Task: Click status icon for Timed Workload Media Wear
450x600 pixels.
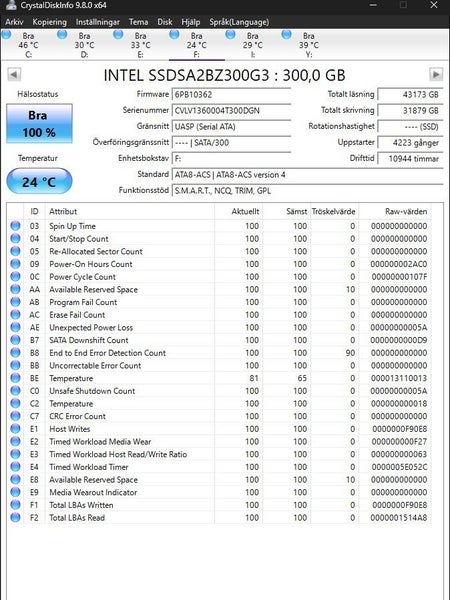Action: (x=15, y=441)
